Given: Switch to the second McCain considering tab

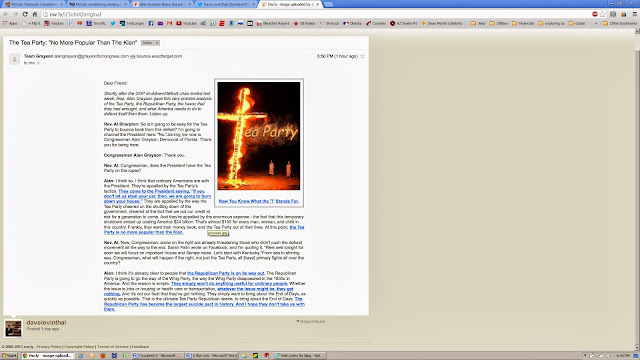Looking at the screenshot, I should pos(98,4).
